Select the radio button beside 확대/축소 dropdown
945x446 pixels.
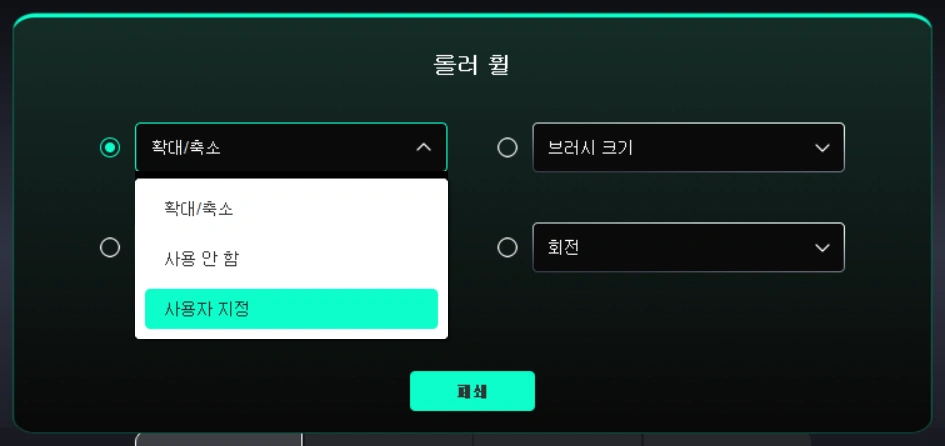(110, 148)
